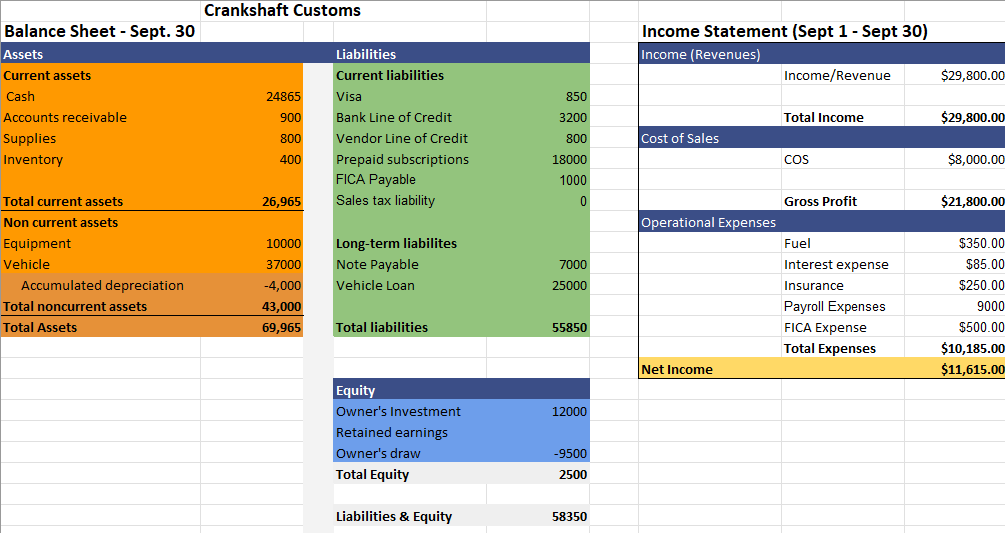Select the Long-term liabilites label
This screenshot has height=533, width=1005.
point(396,243)
